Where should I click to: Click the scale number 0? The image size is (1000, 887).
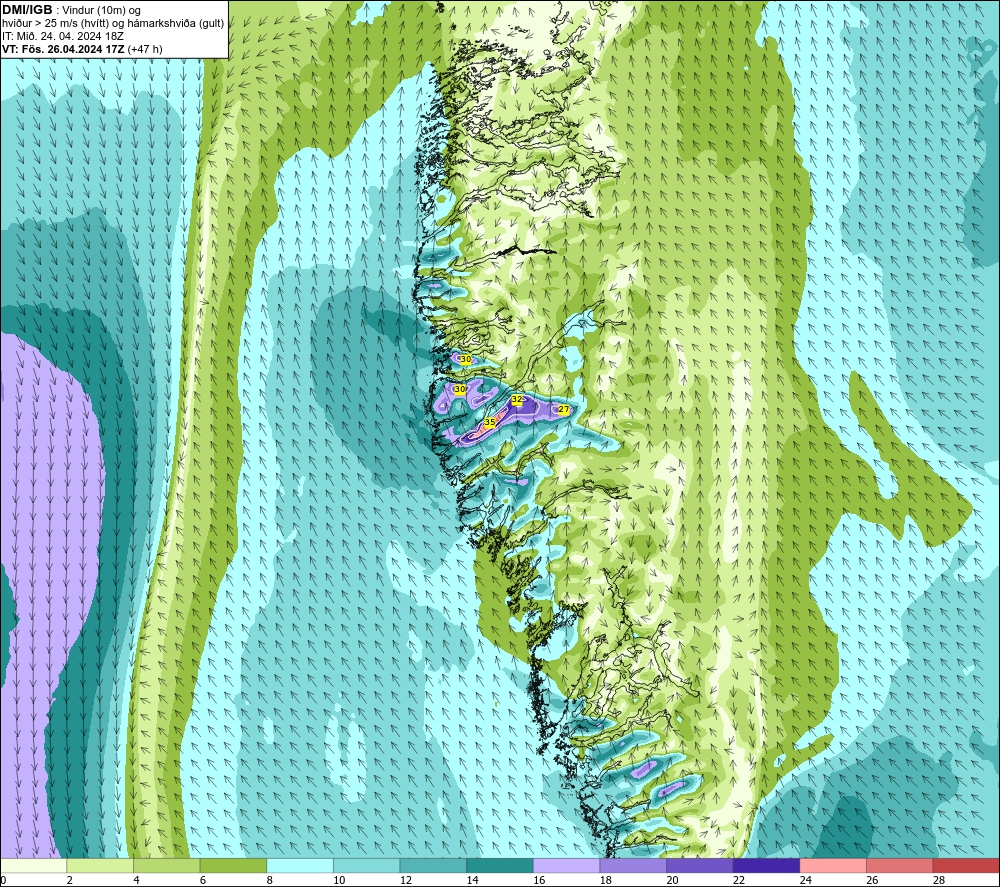(3, 880)
